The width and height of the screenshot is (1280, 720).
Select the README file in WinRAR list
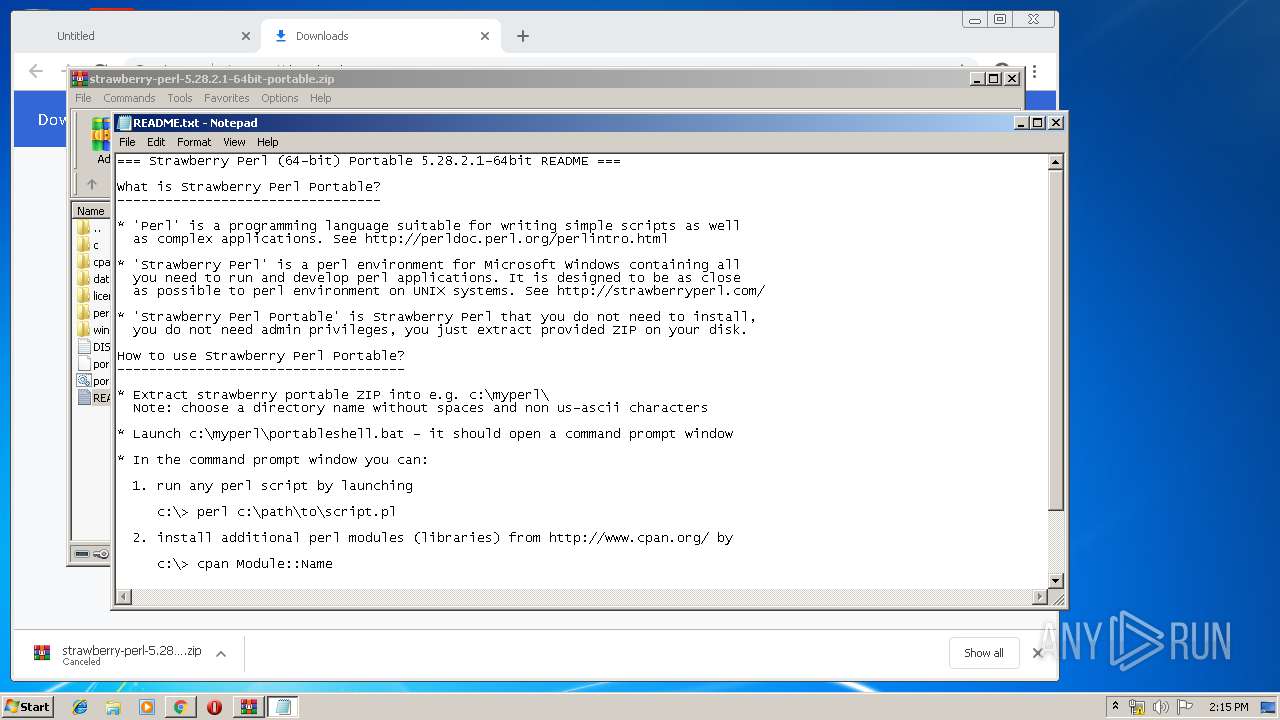[x=94, y=398]
